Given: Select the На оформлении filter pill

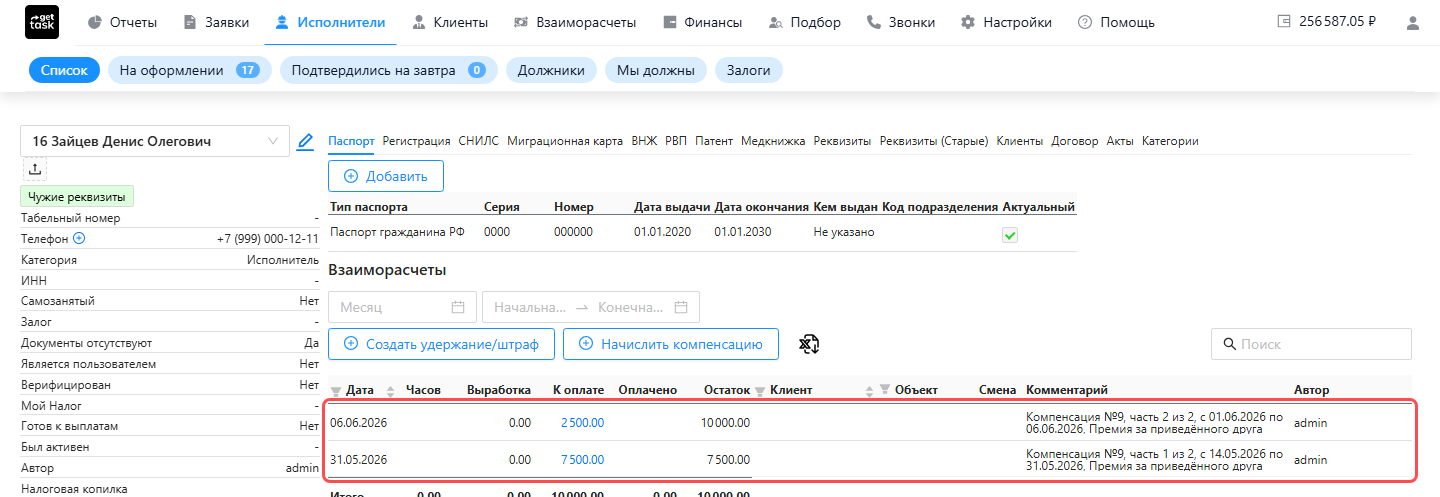Looking at the screenshot, I should tap(189, 70).
